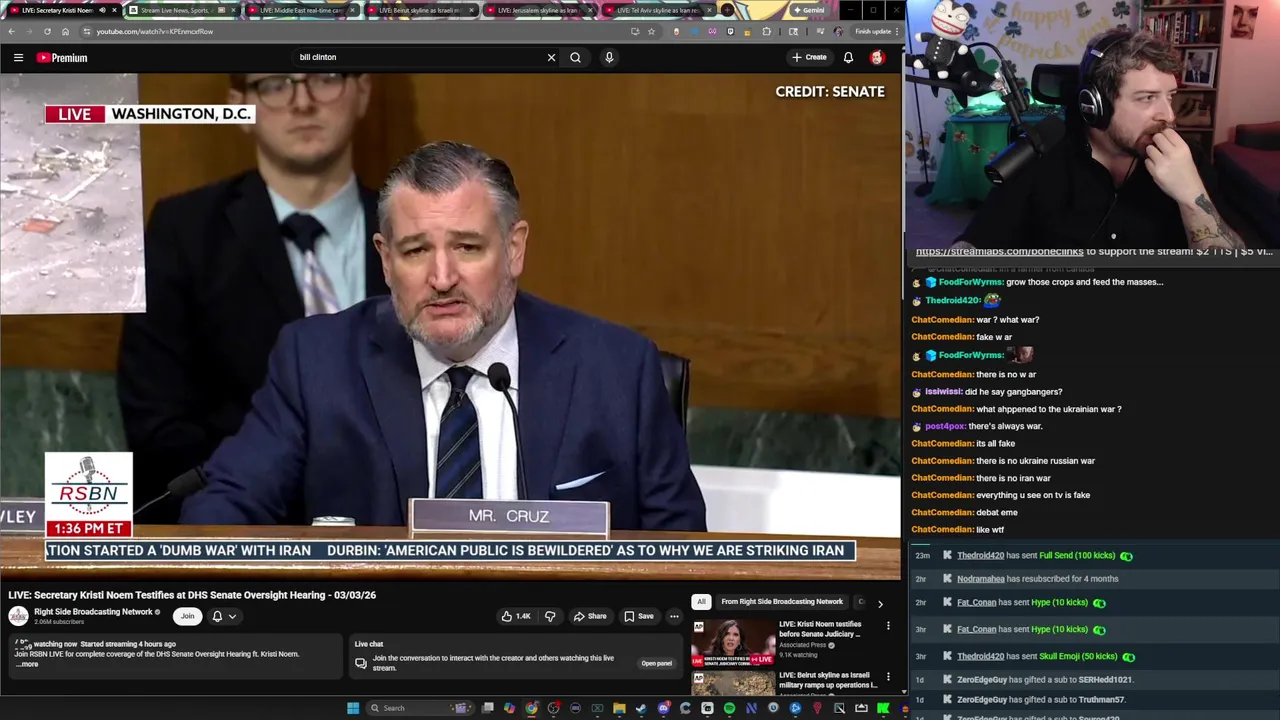Open the Create upload menu
This screenshot has height=720, width=1280.
click(809, 57)
